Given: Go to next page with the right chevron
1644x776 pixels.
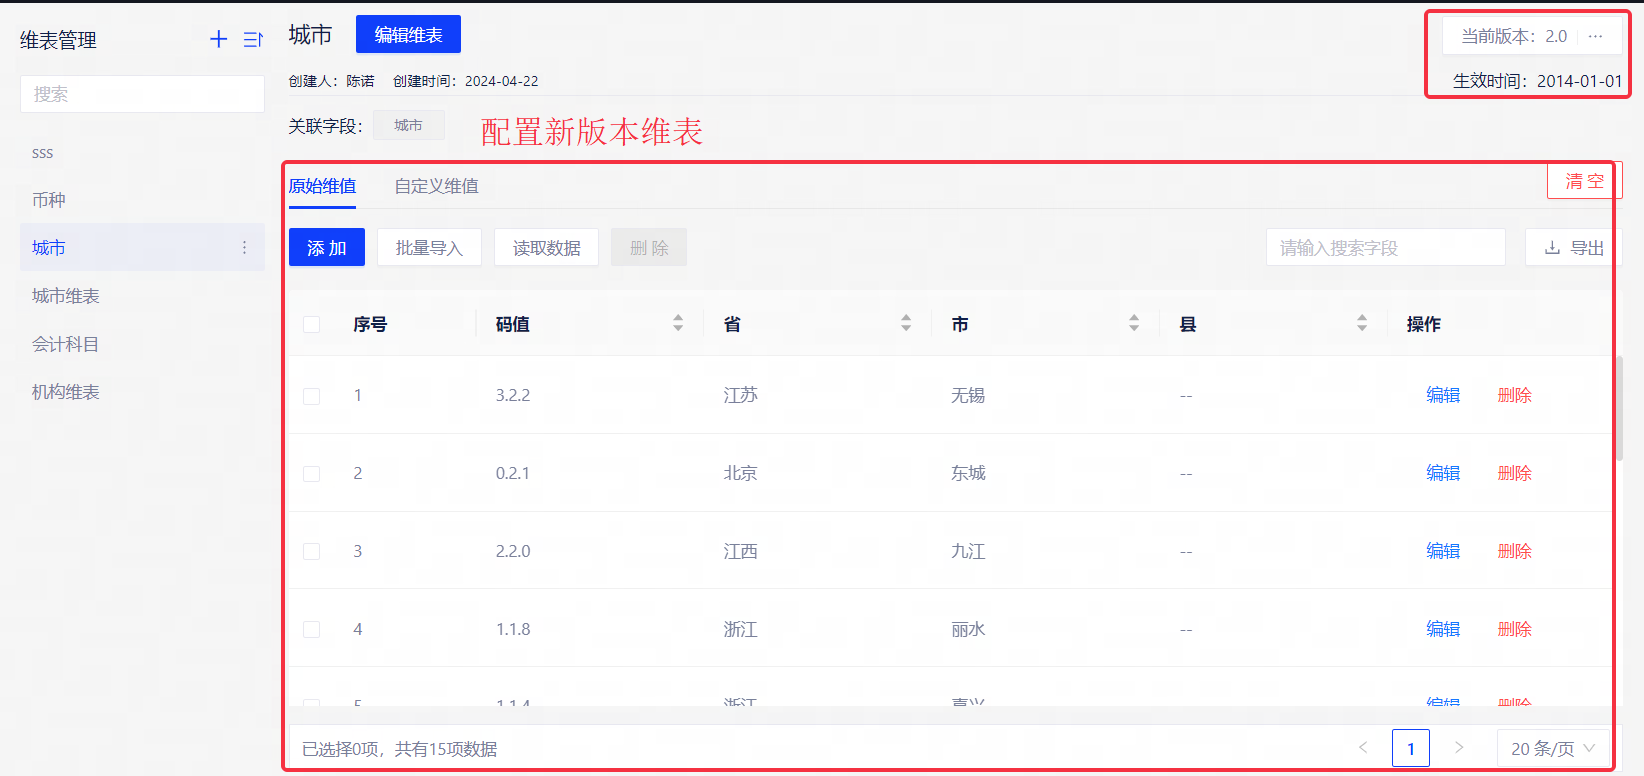Looking at the screenshot, I should (1459, 747).
